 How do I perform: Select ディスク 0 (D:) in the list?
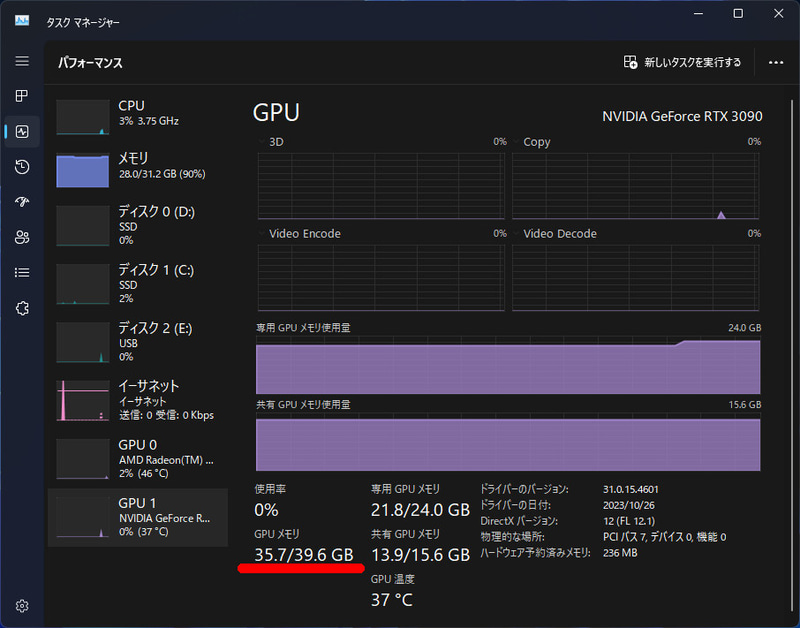[x=140, y=226]
